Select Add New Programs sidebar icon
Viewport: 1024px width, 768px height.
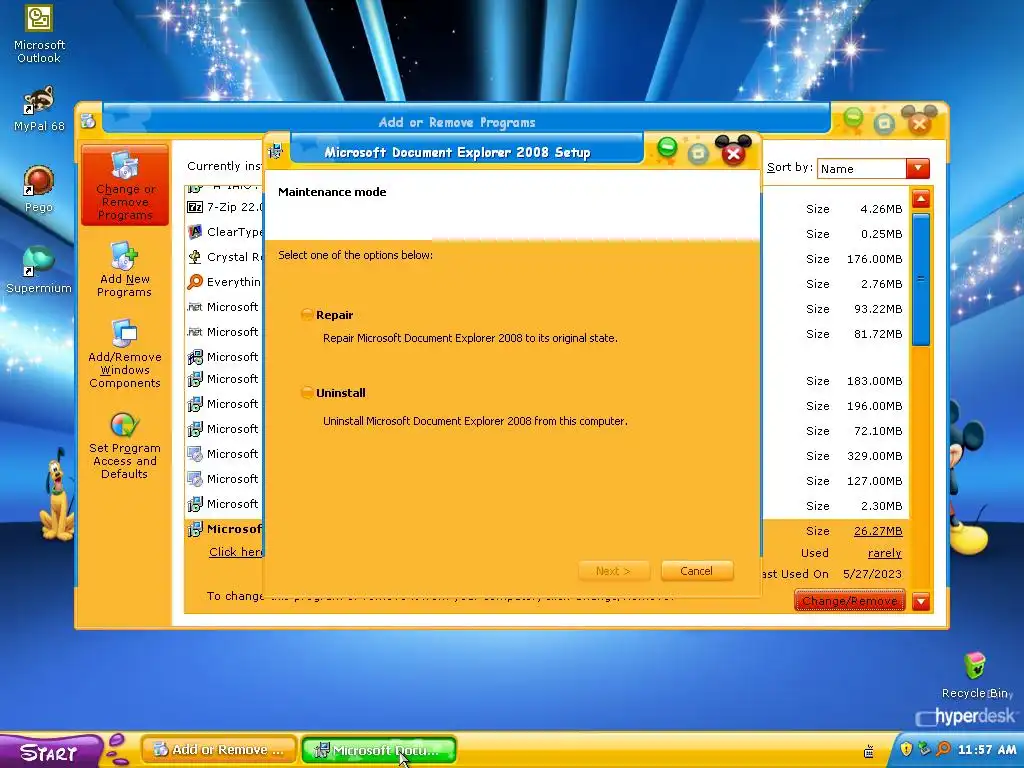coord(124,270)
